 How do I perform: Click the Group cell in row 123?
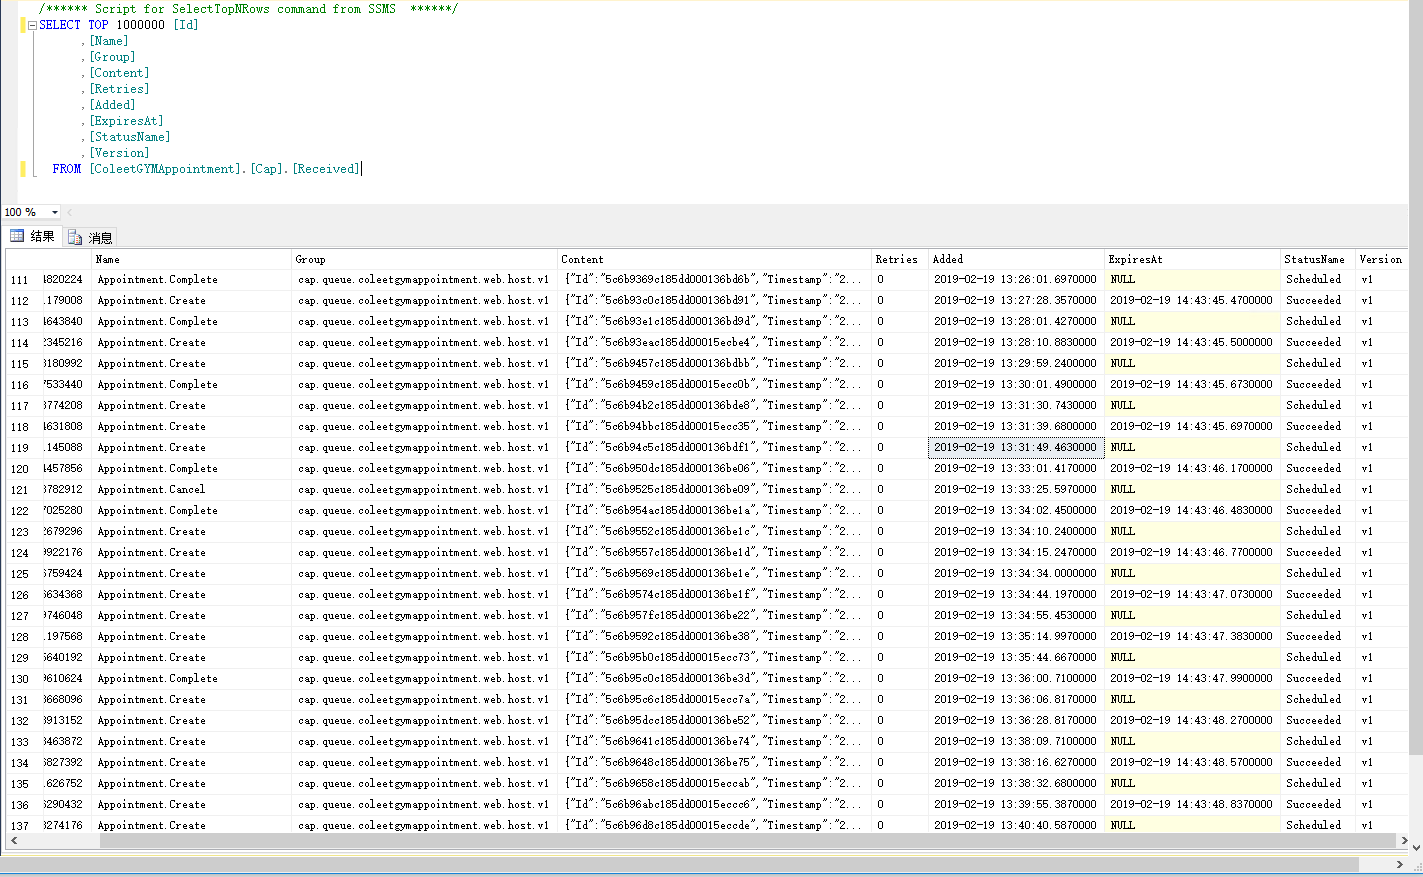pos(425,532)
